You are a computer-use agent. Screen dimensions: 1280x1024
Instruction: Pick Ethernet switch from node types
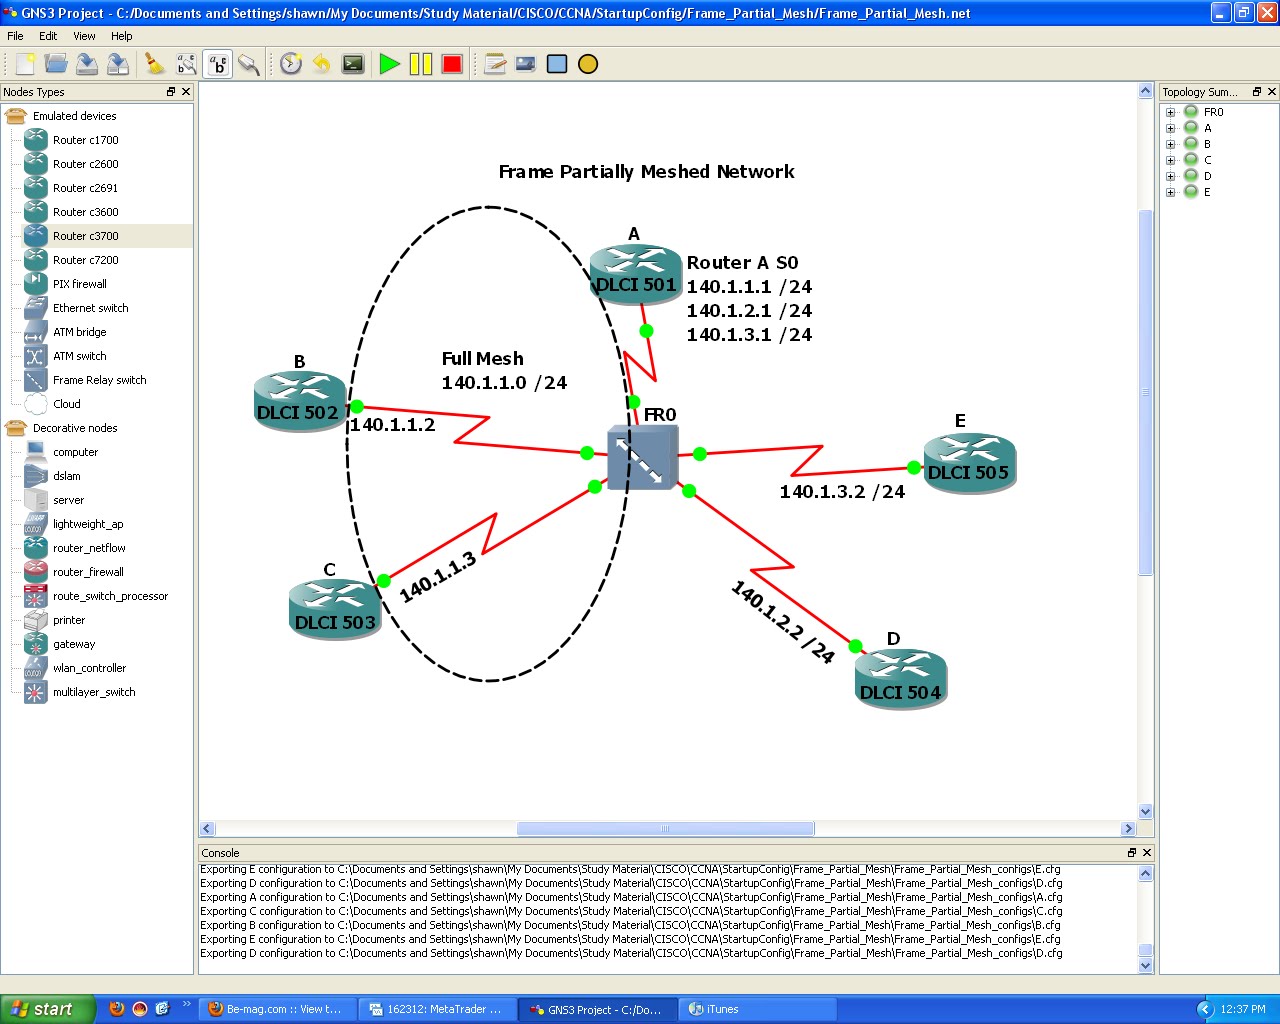click(x=77, y=308)
